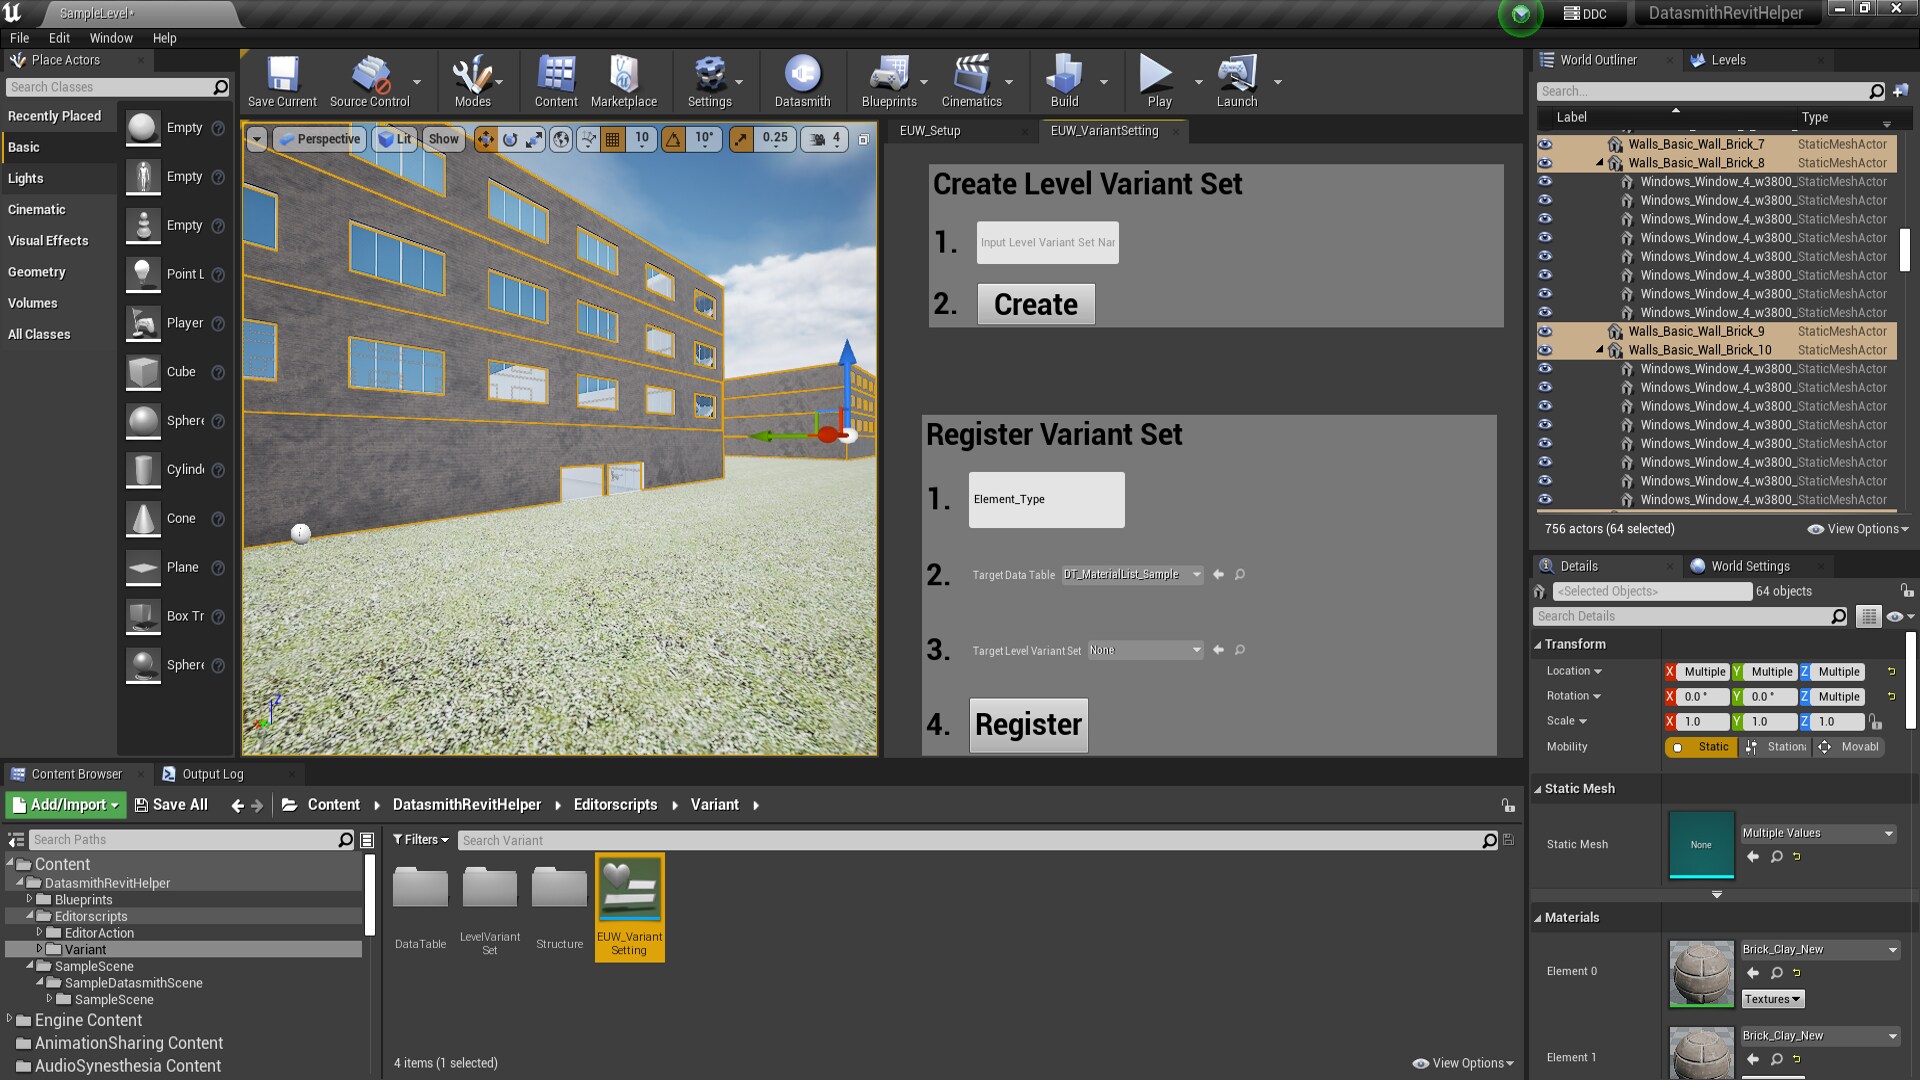Select the rotate gizmo tool in viewport
Image resolution: width=1920 pixels, height=1080 pixels.
point(510,139)
